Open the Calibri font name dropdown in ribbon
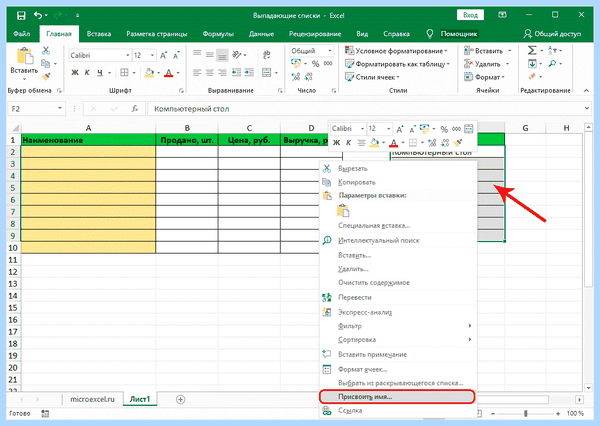600x426 pixels. tap(128, 55)
